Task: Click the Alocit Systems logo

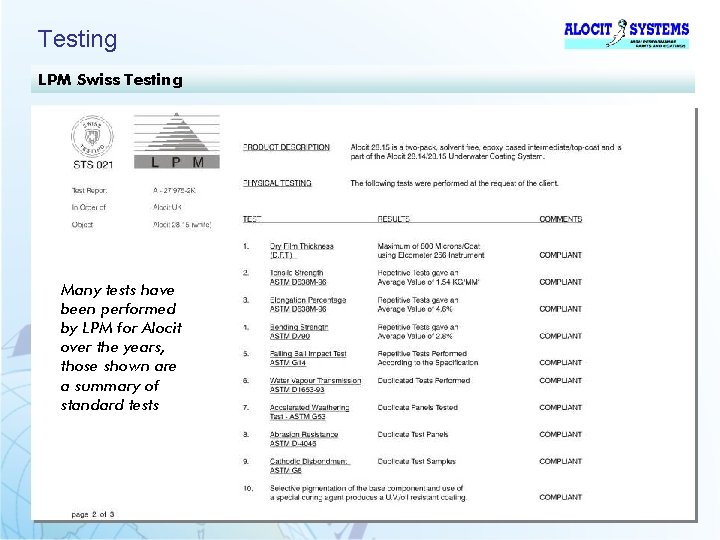Action: coord(626,34)
